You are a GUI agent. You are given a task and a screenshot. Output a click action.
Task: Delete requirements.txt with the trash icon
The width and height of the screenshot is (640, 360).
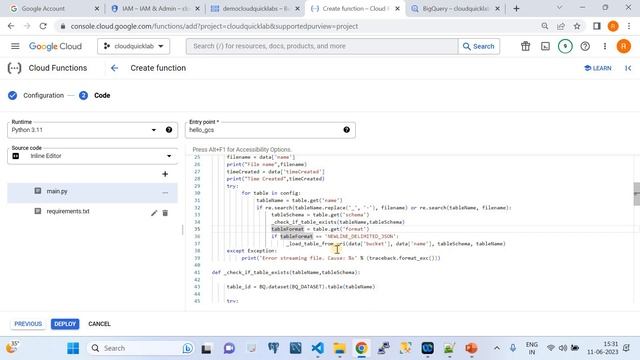click(165, 213)
